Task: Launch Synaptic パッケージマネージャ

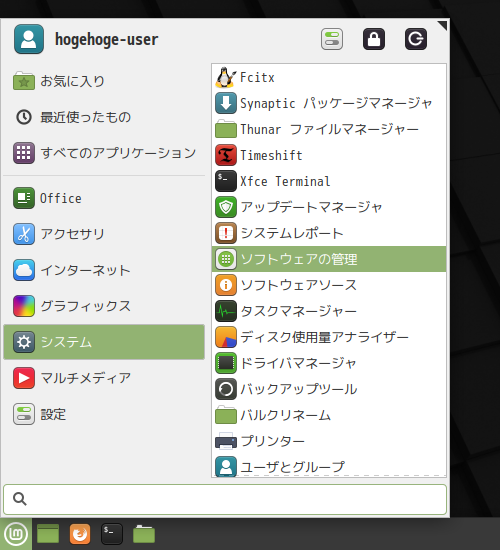Action: pyautogui.click(x=329, y=103)
